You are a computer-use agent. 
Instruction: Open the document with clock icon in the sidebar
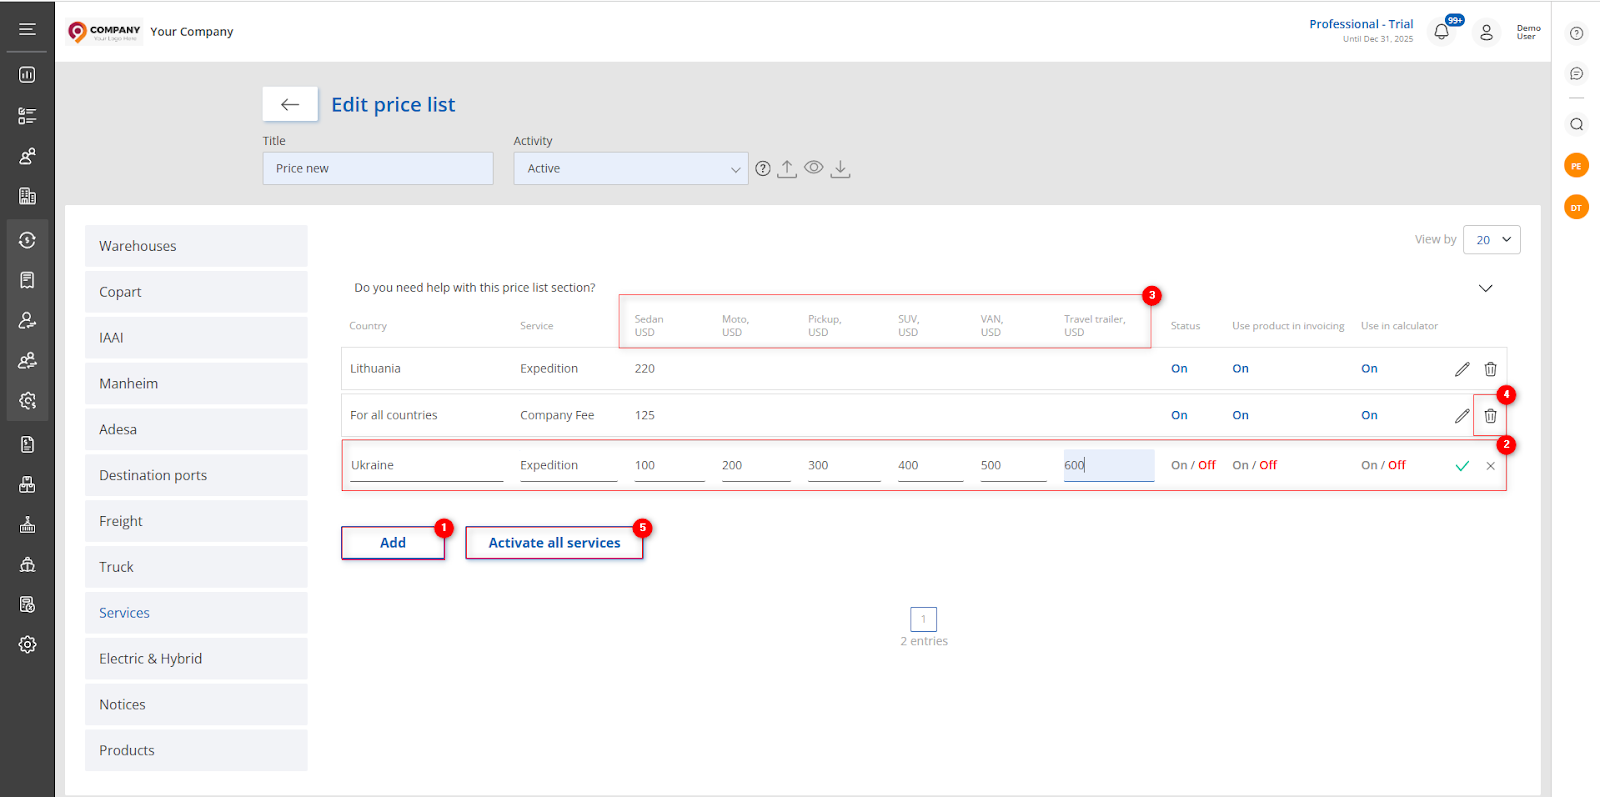point(27,604)
